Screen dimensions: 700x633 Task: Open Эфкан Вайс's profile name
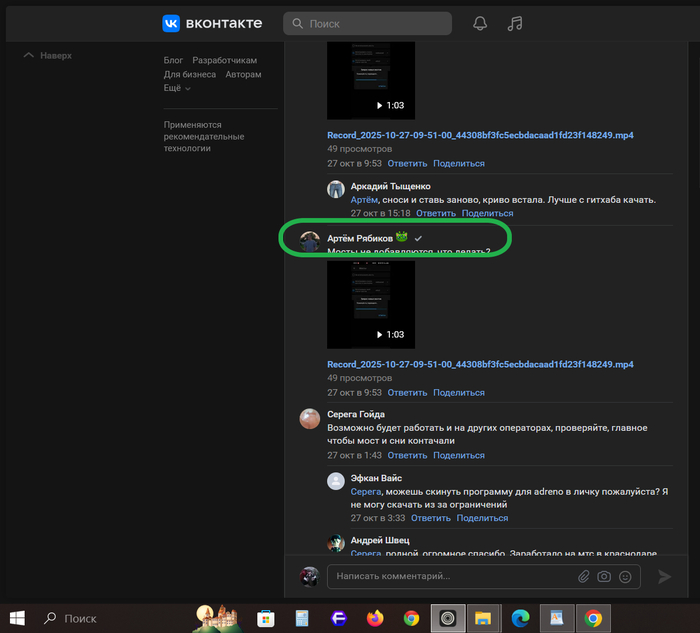pos(378,479)
